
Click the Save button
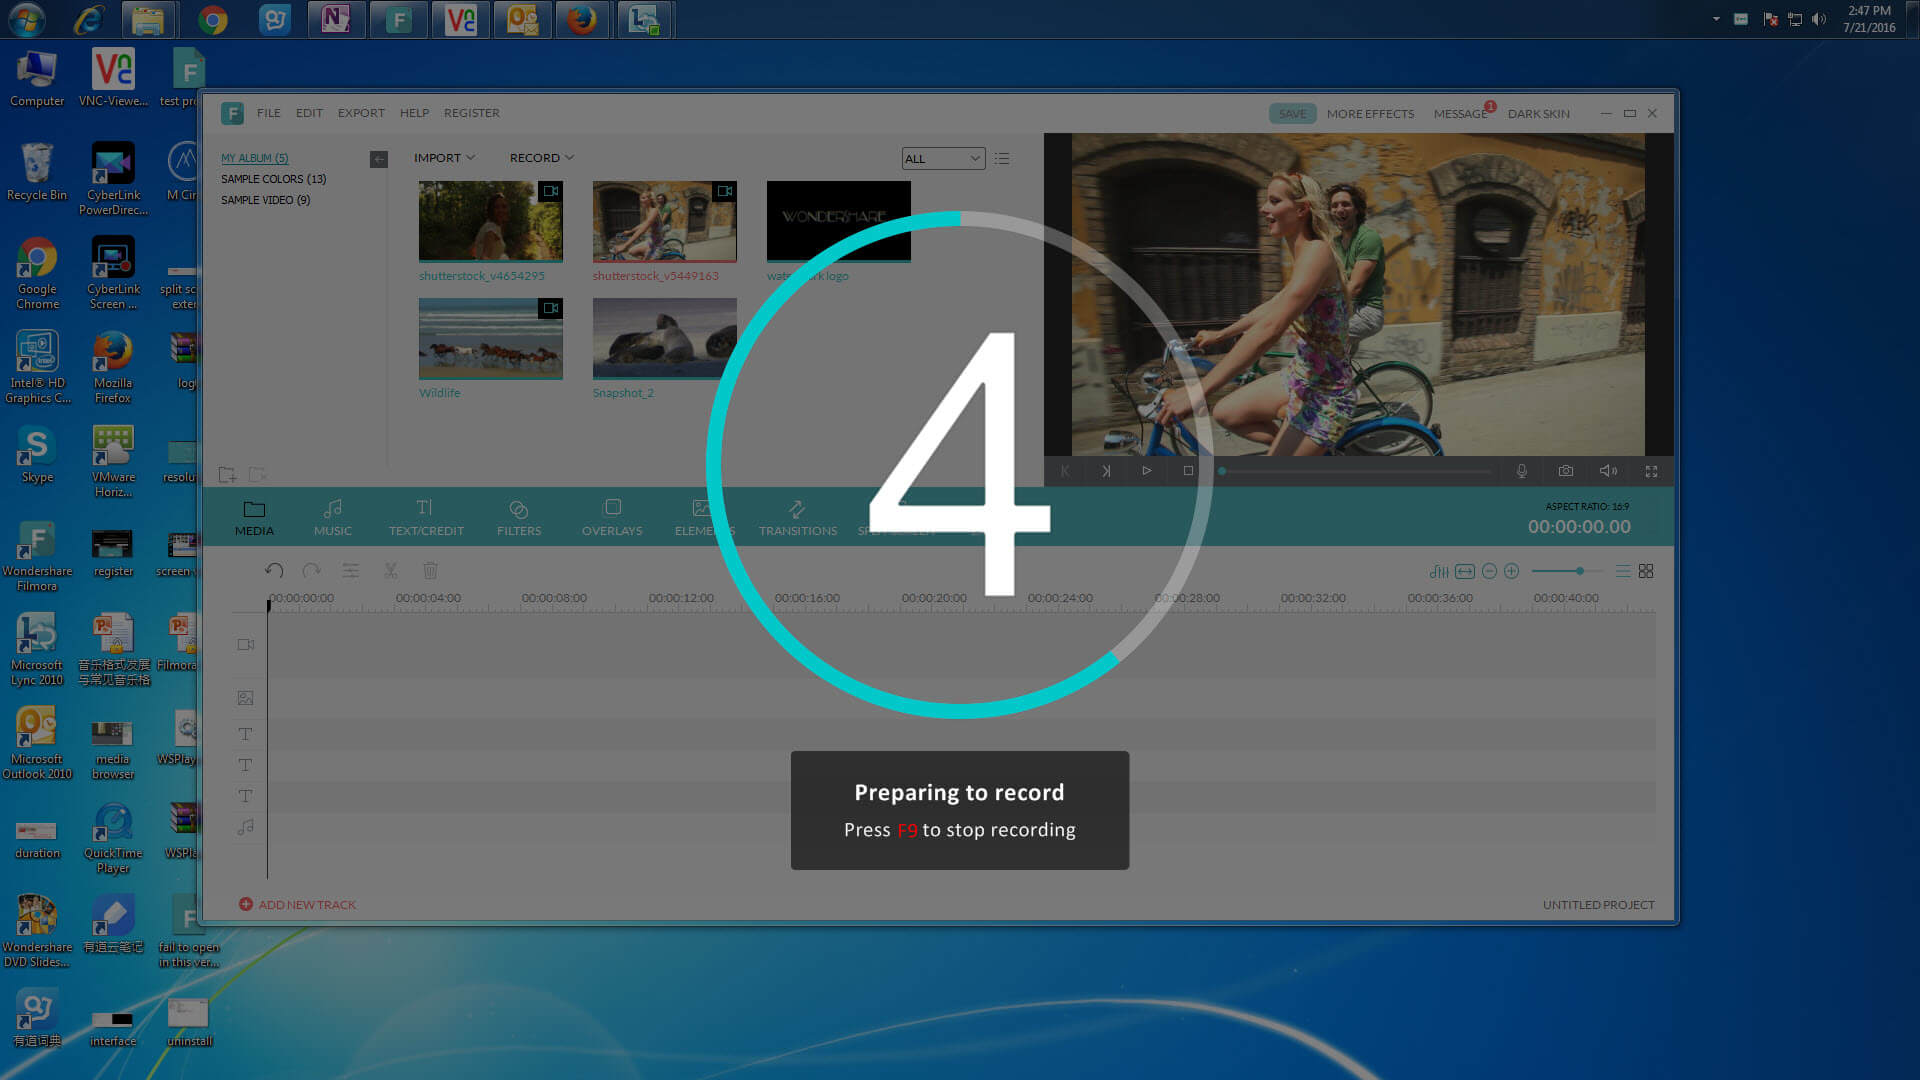1292,114
